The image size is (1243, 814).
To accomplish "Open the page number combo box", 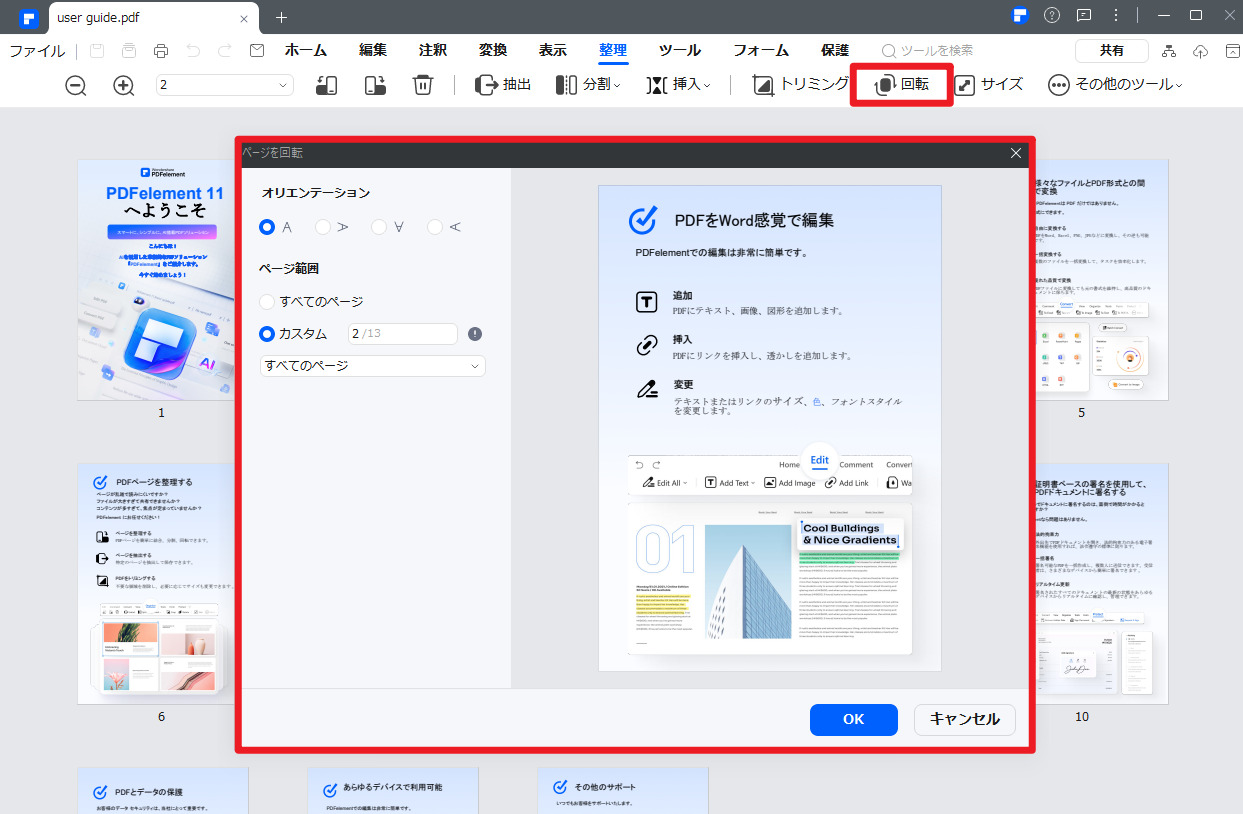I will (224, 85).
